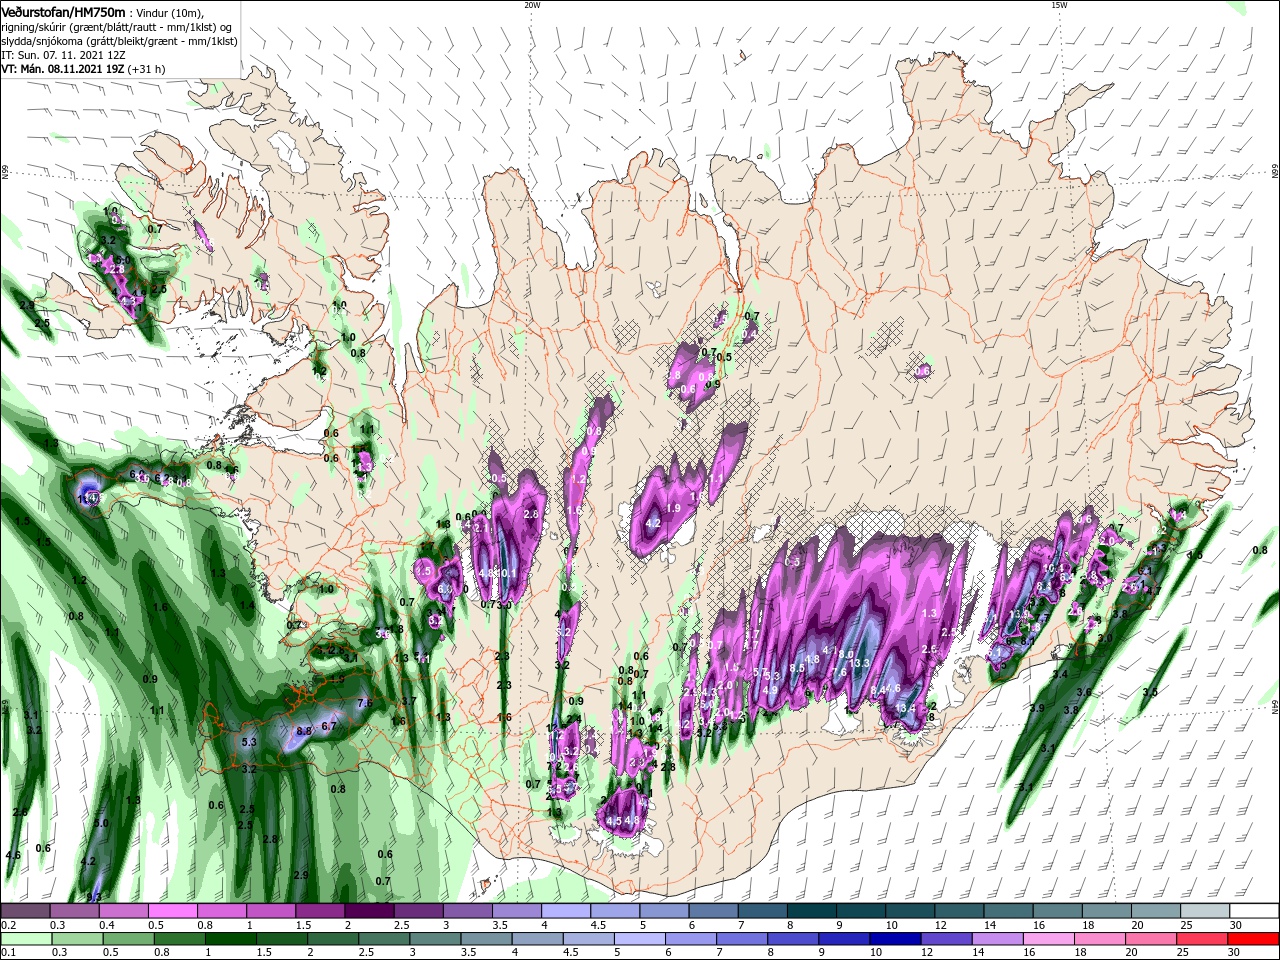Screen dimensions: 1280x960
Task: Click the 16 light pink swatch in lower scale
Action: tap(1050, 939)
